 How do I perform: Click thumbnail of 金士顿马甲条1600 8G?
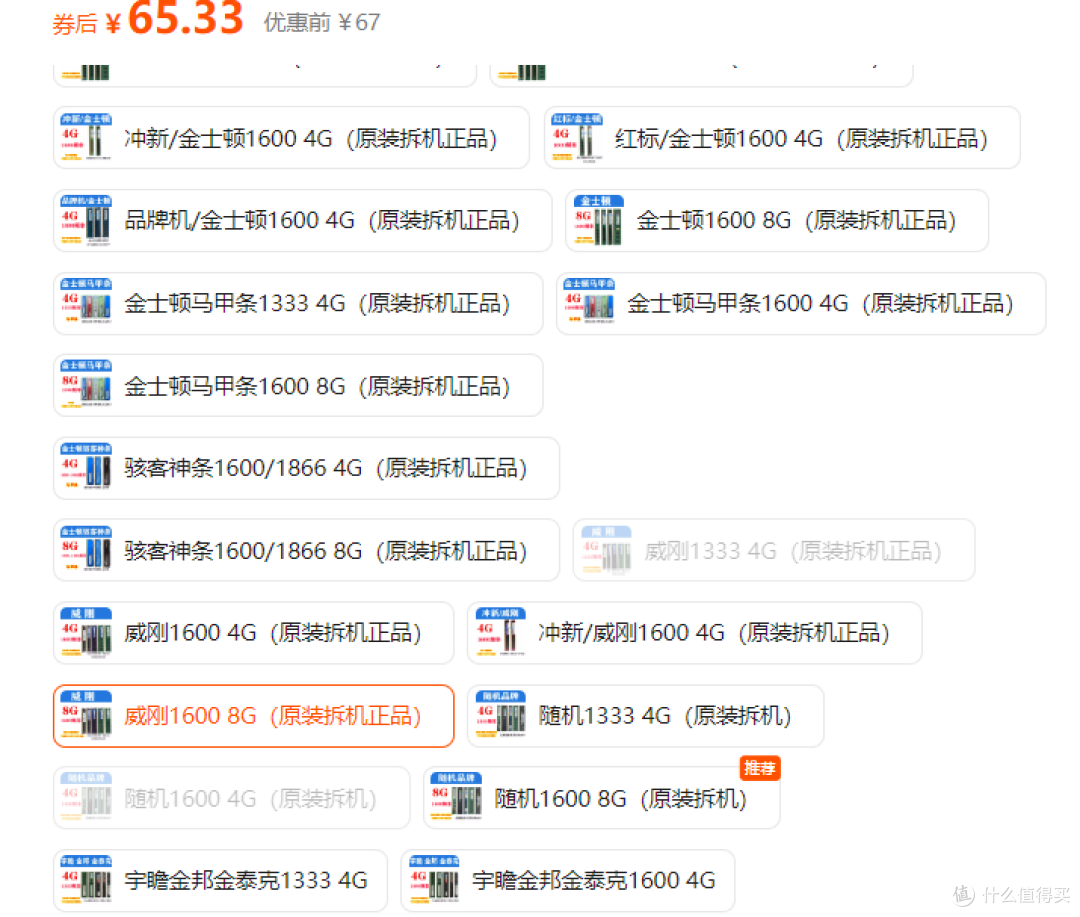86,385
